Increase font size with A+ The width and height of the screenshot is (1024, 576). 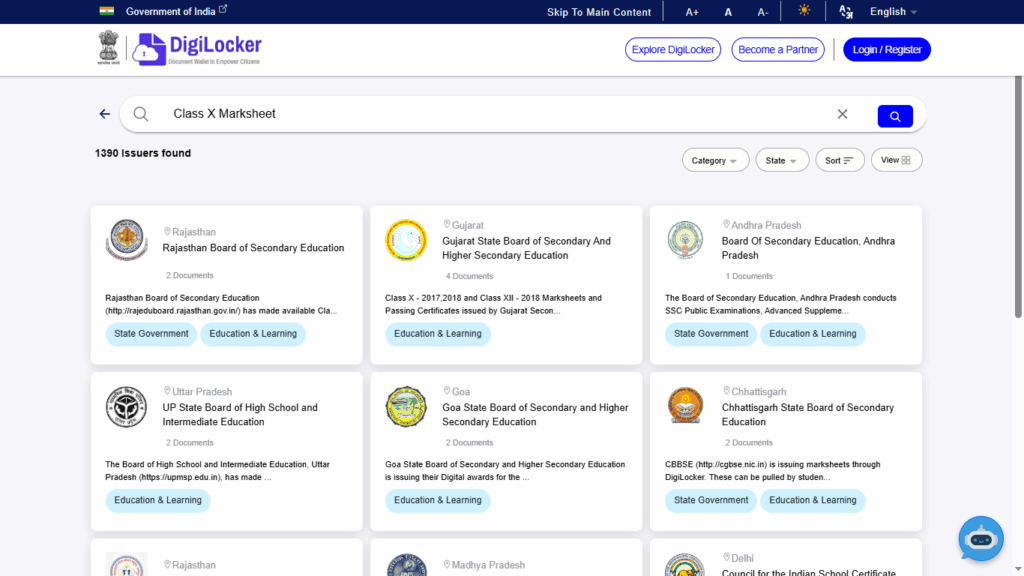point(692,12)
